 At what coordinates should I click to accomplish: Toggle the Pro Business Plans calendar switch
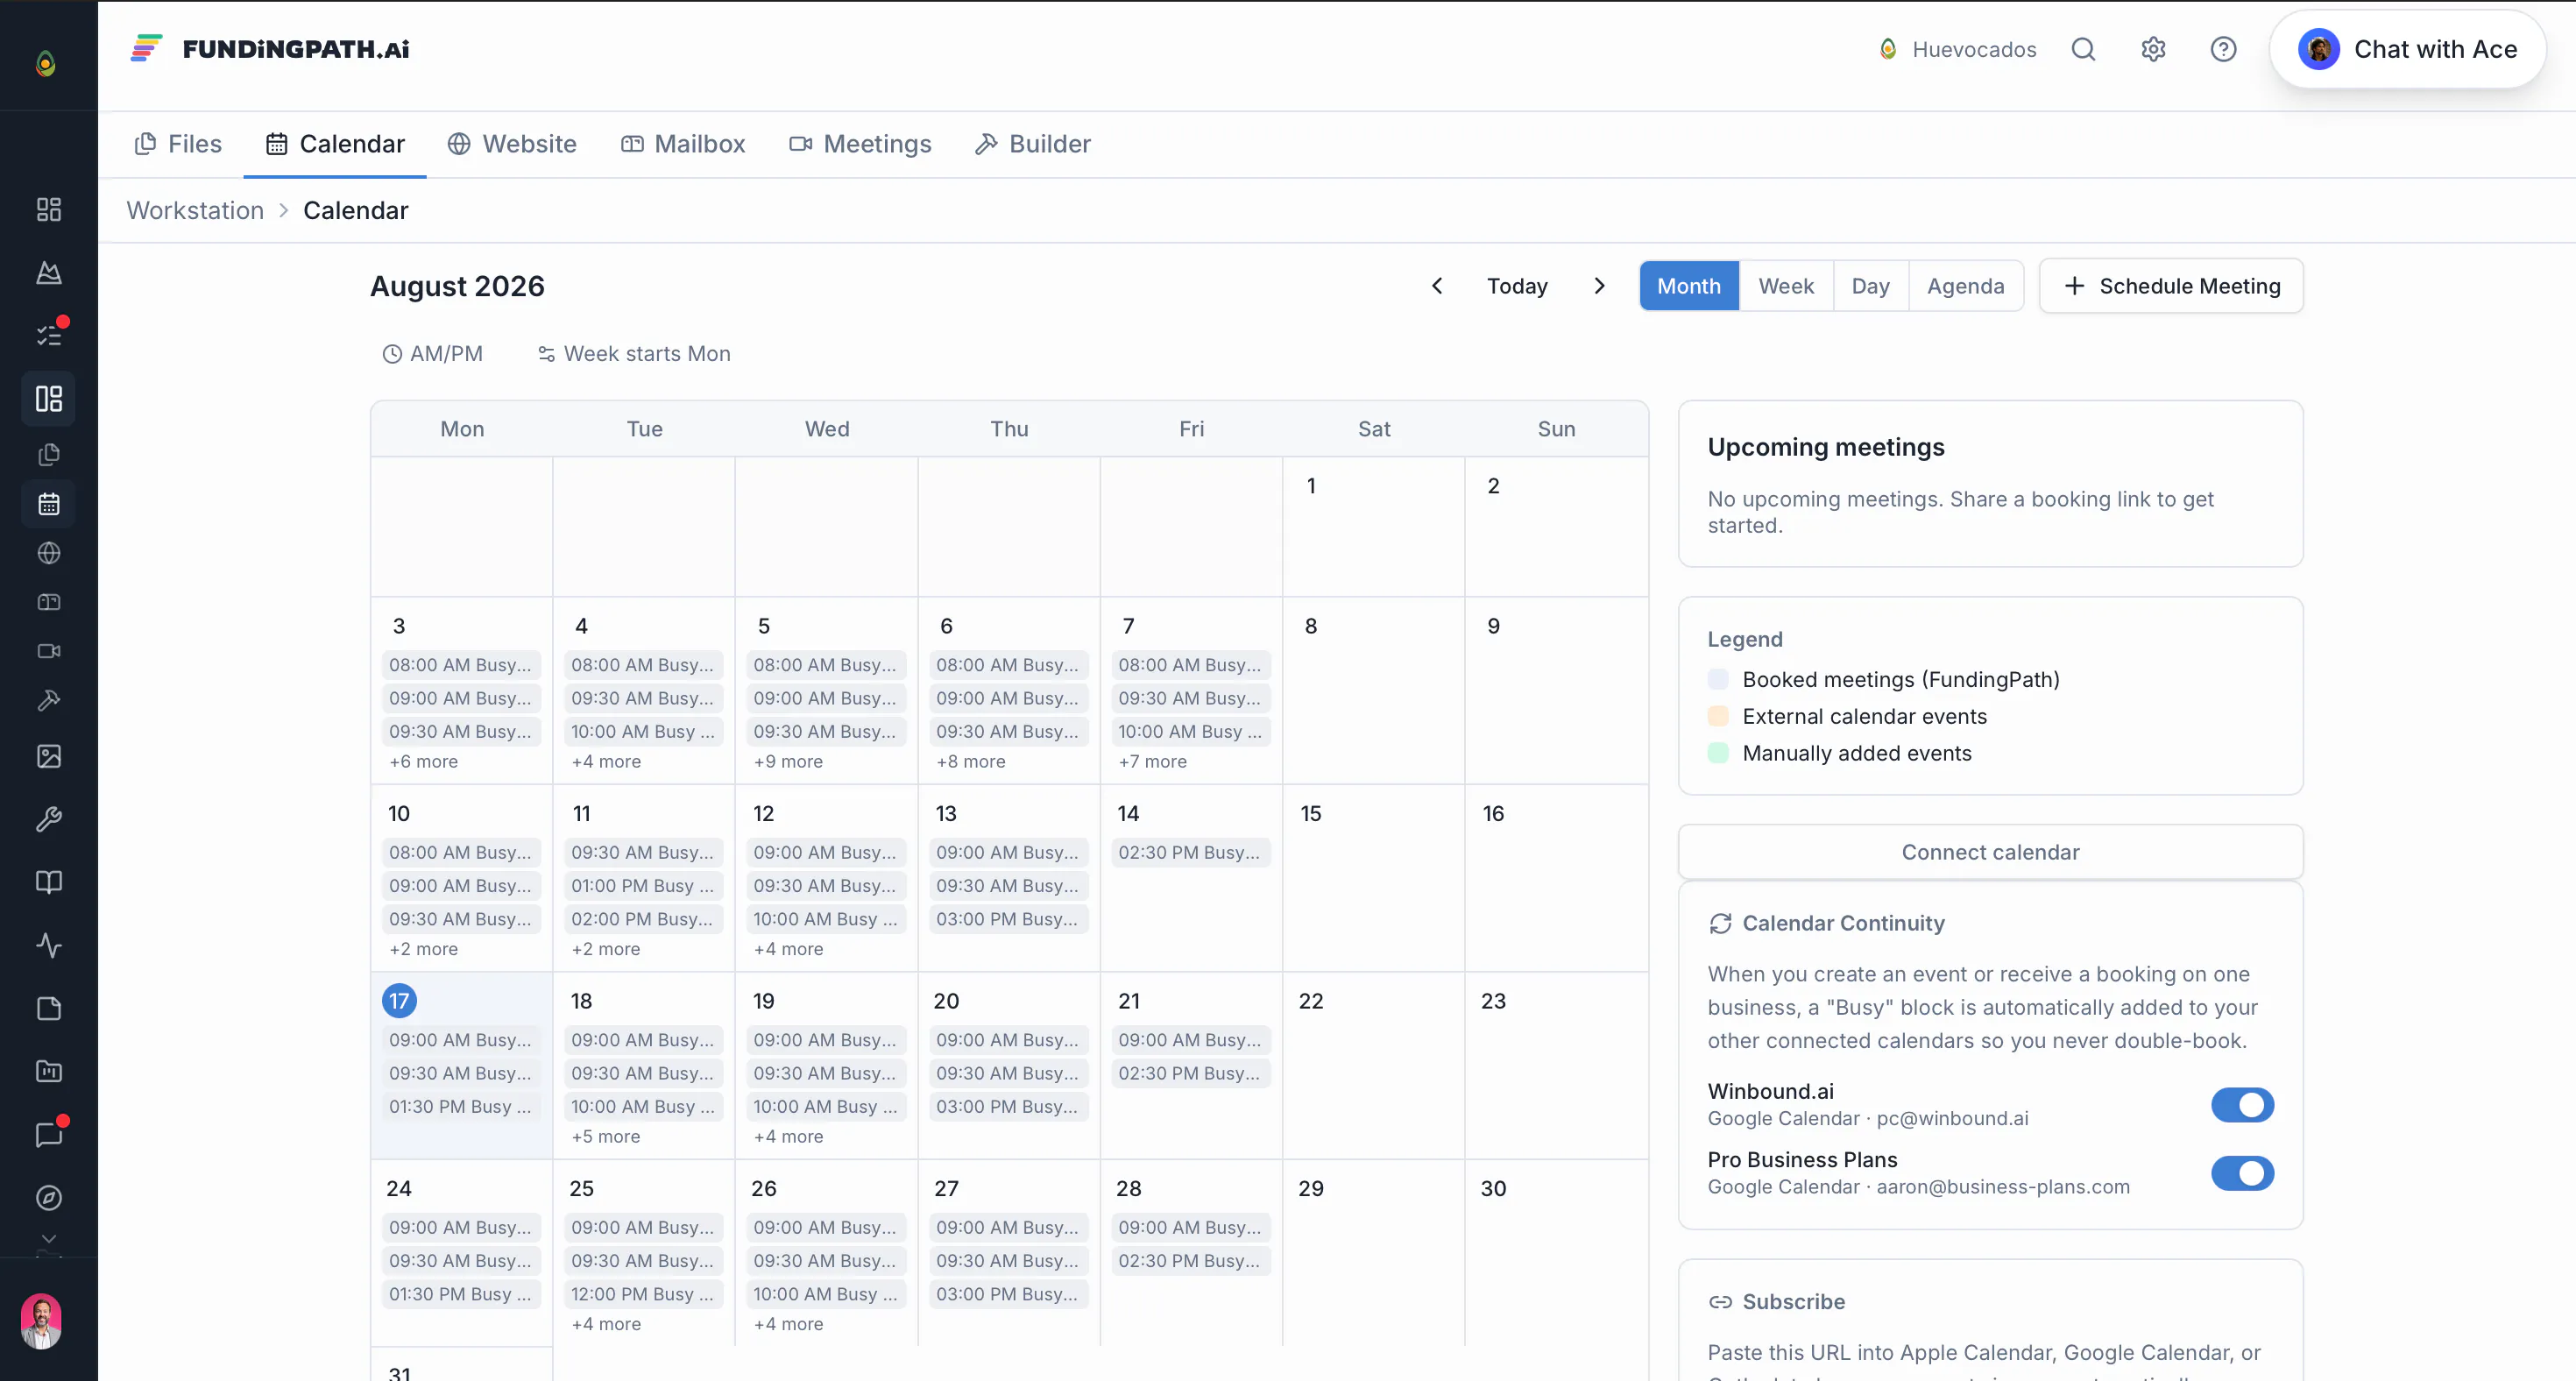[x=2242, y=1173]
